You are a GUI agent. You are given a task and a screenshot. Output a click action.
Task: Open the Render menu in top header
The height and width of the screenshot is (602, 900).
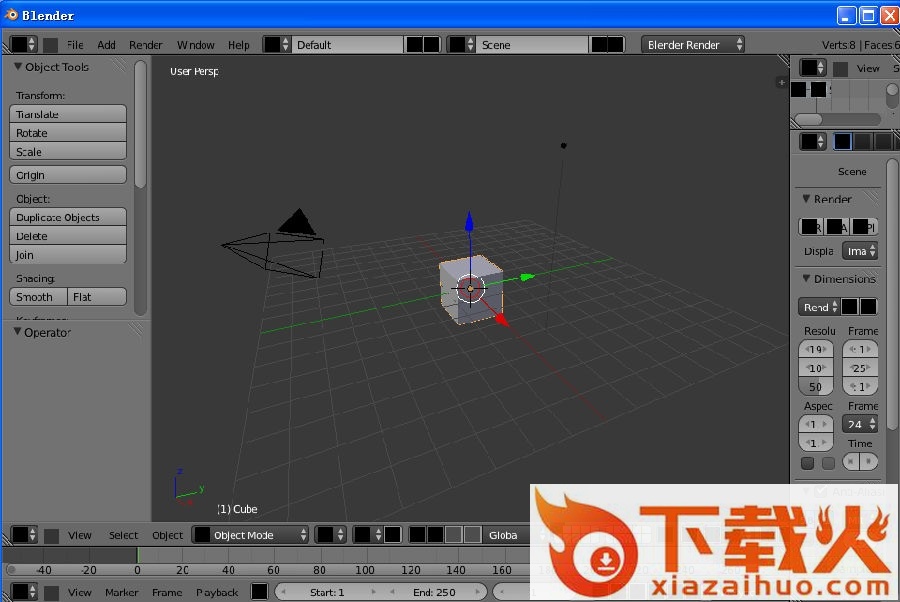tap(146, 45)
